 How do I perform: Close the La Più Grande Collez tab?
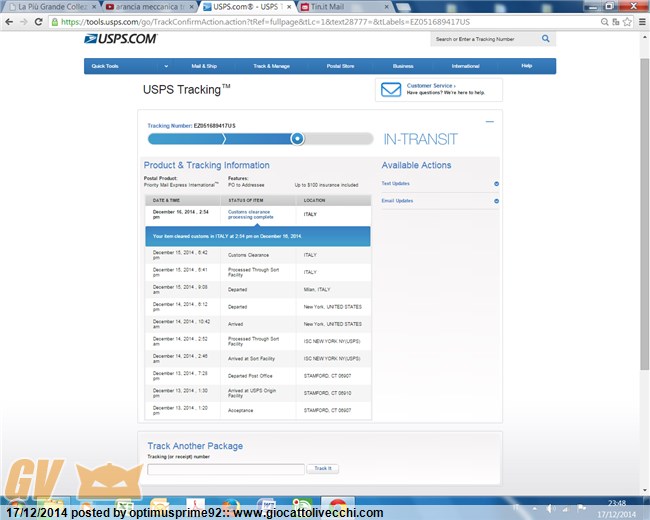tap(95, 7)
